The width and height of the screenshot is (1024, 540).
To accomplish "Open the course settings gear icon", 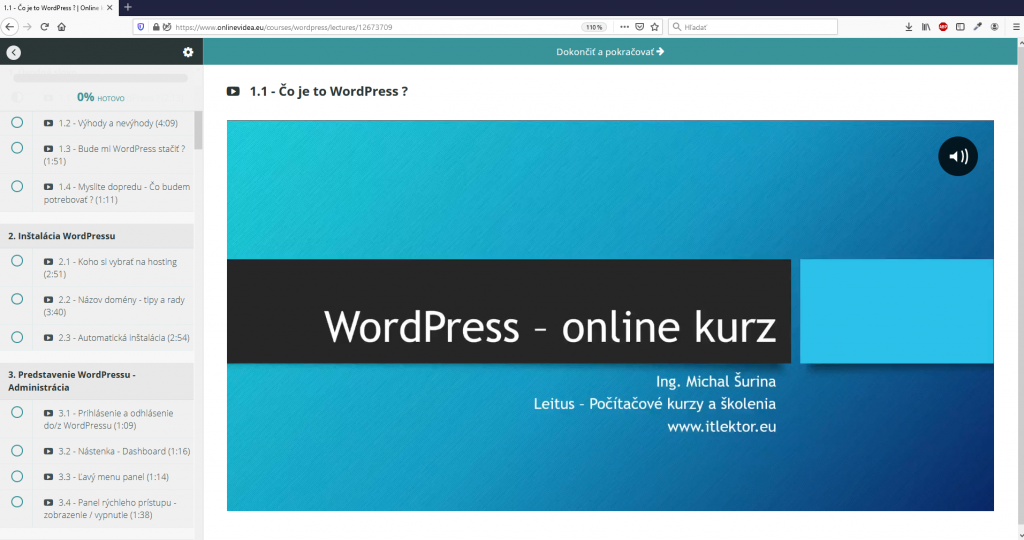I will [x=188, y=52].
